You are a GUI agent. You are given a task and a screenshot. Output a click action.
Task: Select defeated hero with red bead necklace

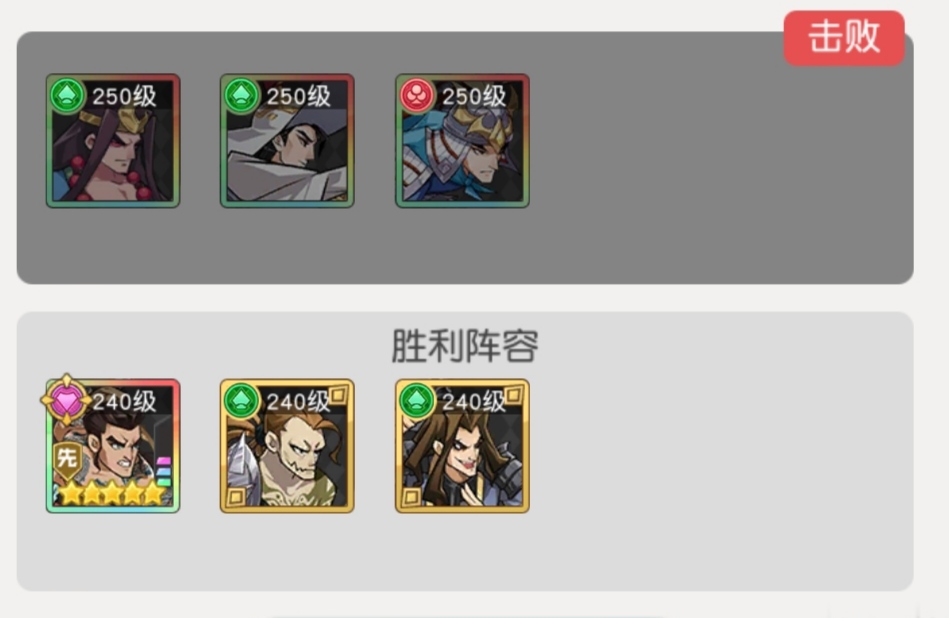click(113, 140)
